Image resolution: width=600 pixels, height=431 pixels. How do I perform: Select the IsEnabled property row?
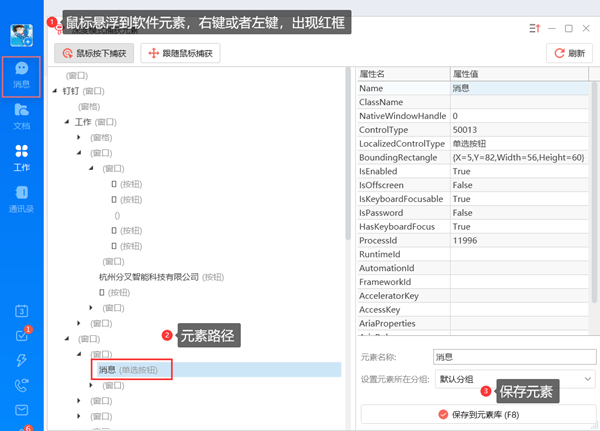click(473, 171)
